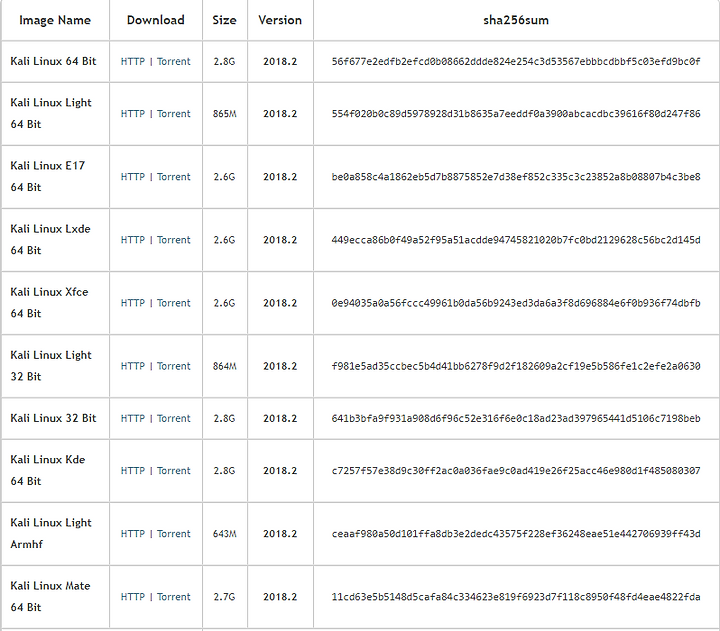Click the sha256sum starting with c7257f57
Image resolution: width=720 pixels, height=631 pixels.
pyautogui.click(x=516, y=471)
